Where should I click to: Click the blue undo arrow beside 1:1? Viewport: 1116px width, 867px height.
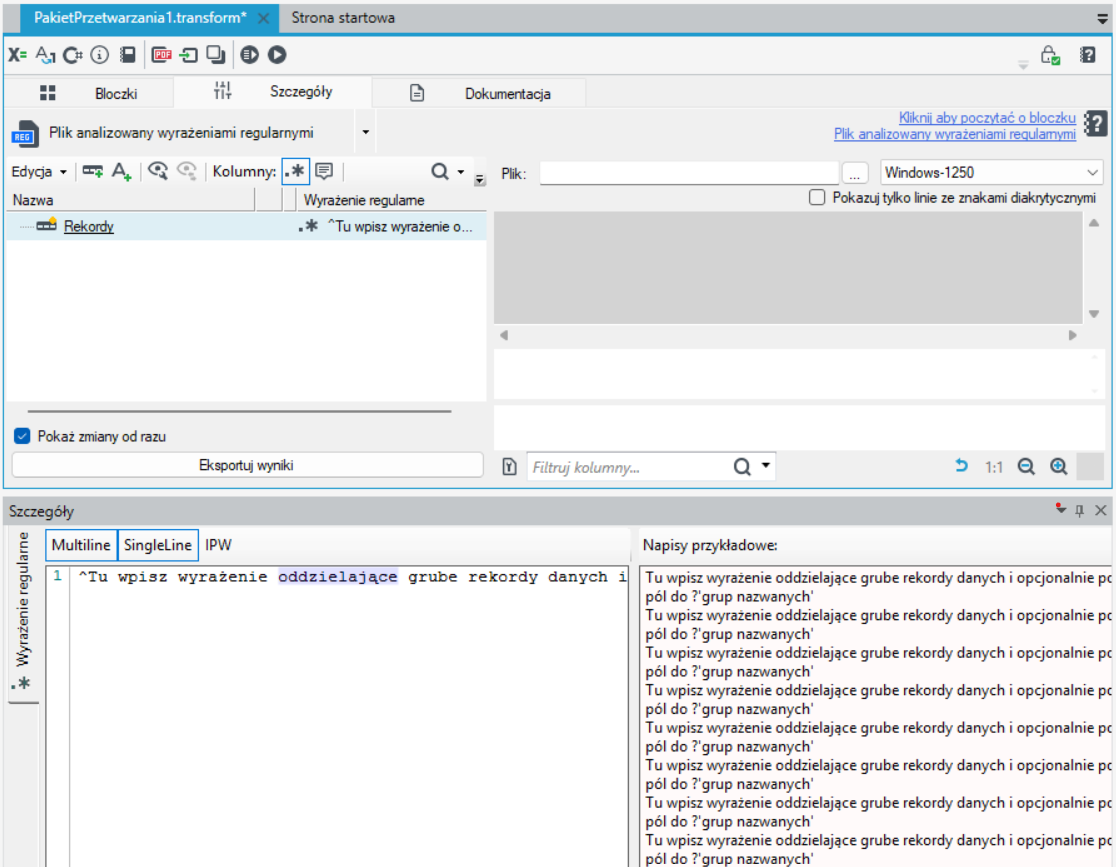(961, 466)
